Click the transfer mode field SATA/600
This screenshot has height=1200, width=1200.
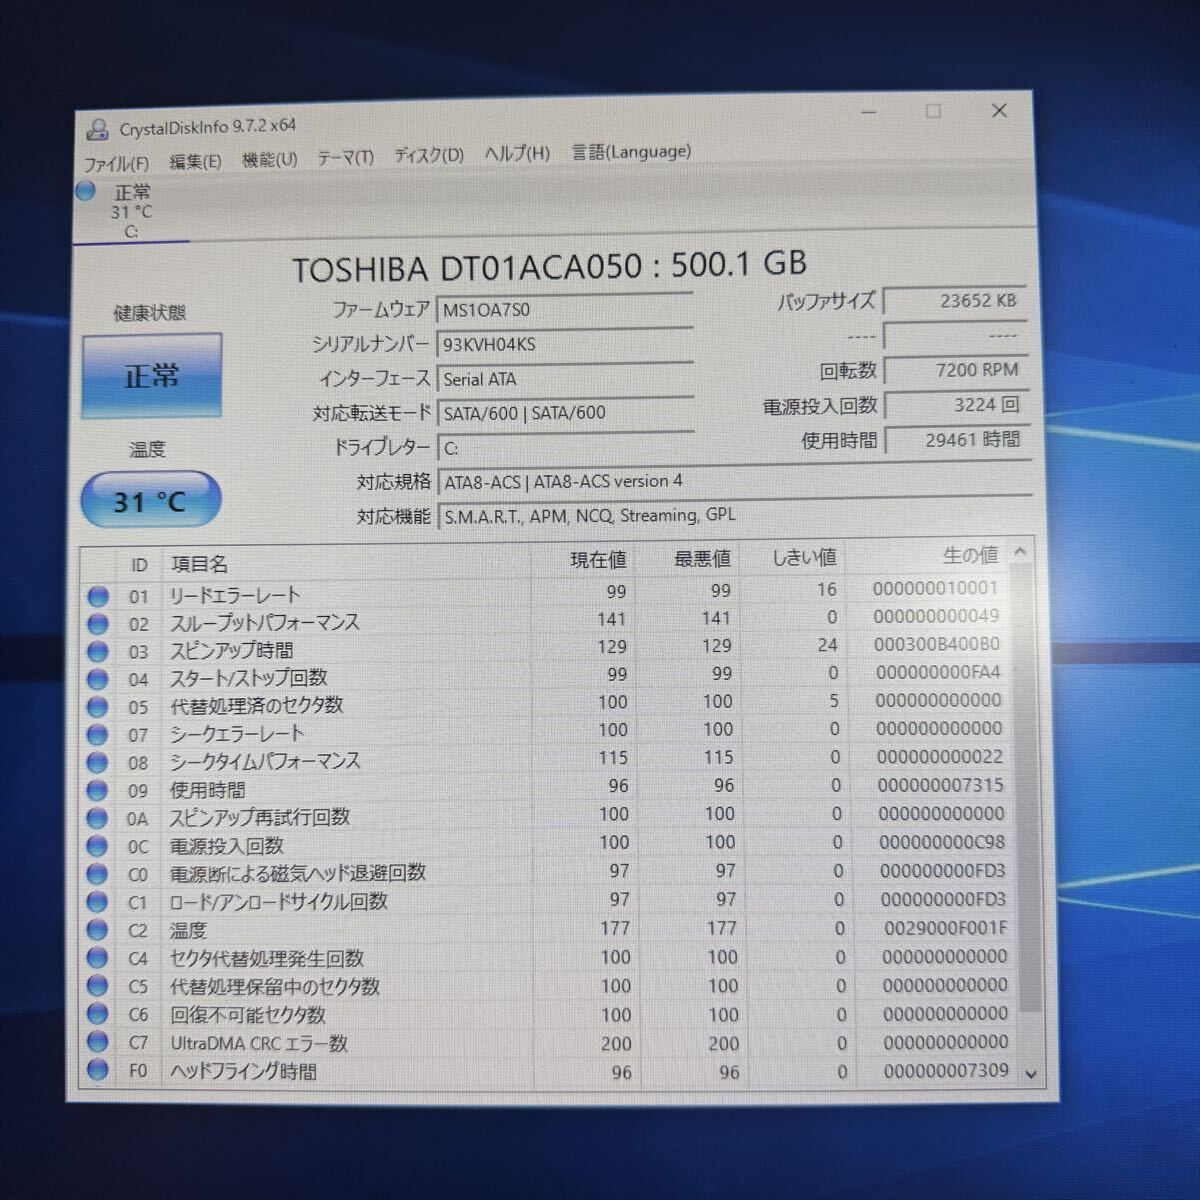[x=565, y=412]
